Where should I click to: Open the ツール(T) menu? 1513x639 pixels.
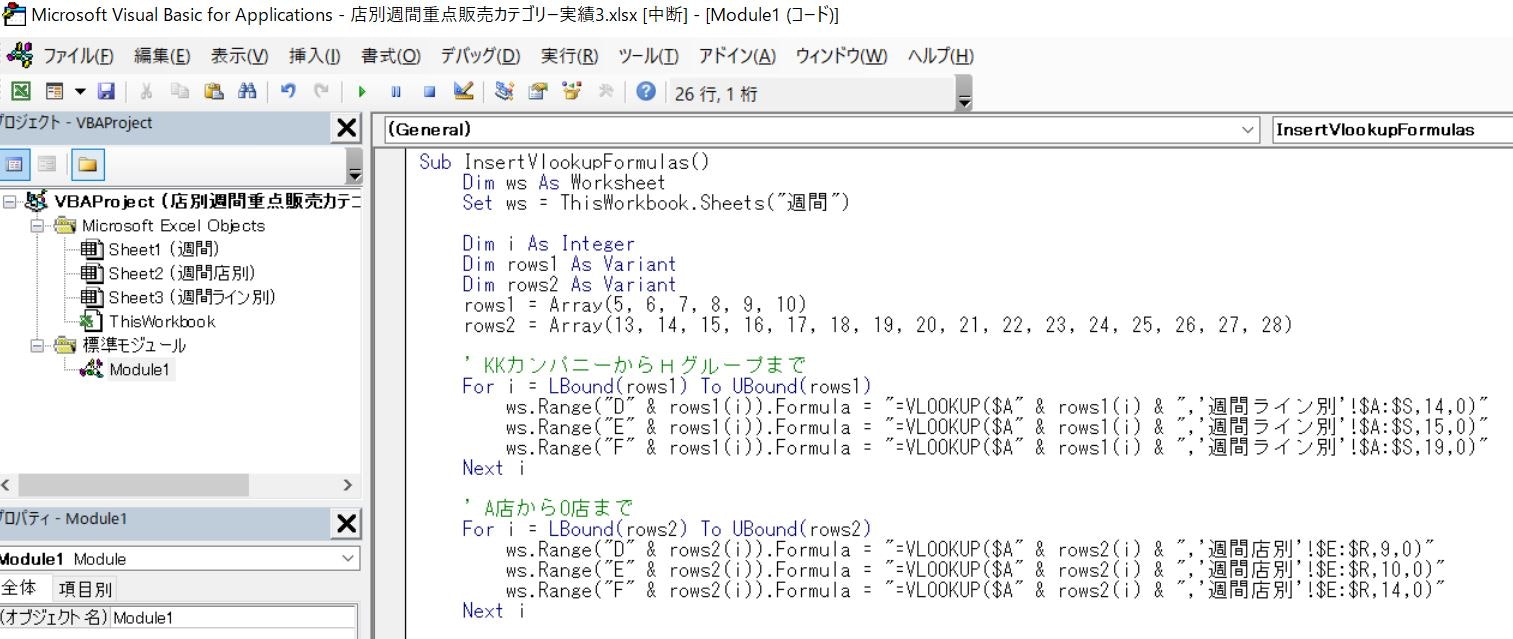pos(648,56)
